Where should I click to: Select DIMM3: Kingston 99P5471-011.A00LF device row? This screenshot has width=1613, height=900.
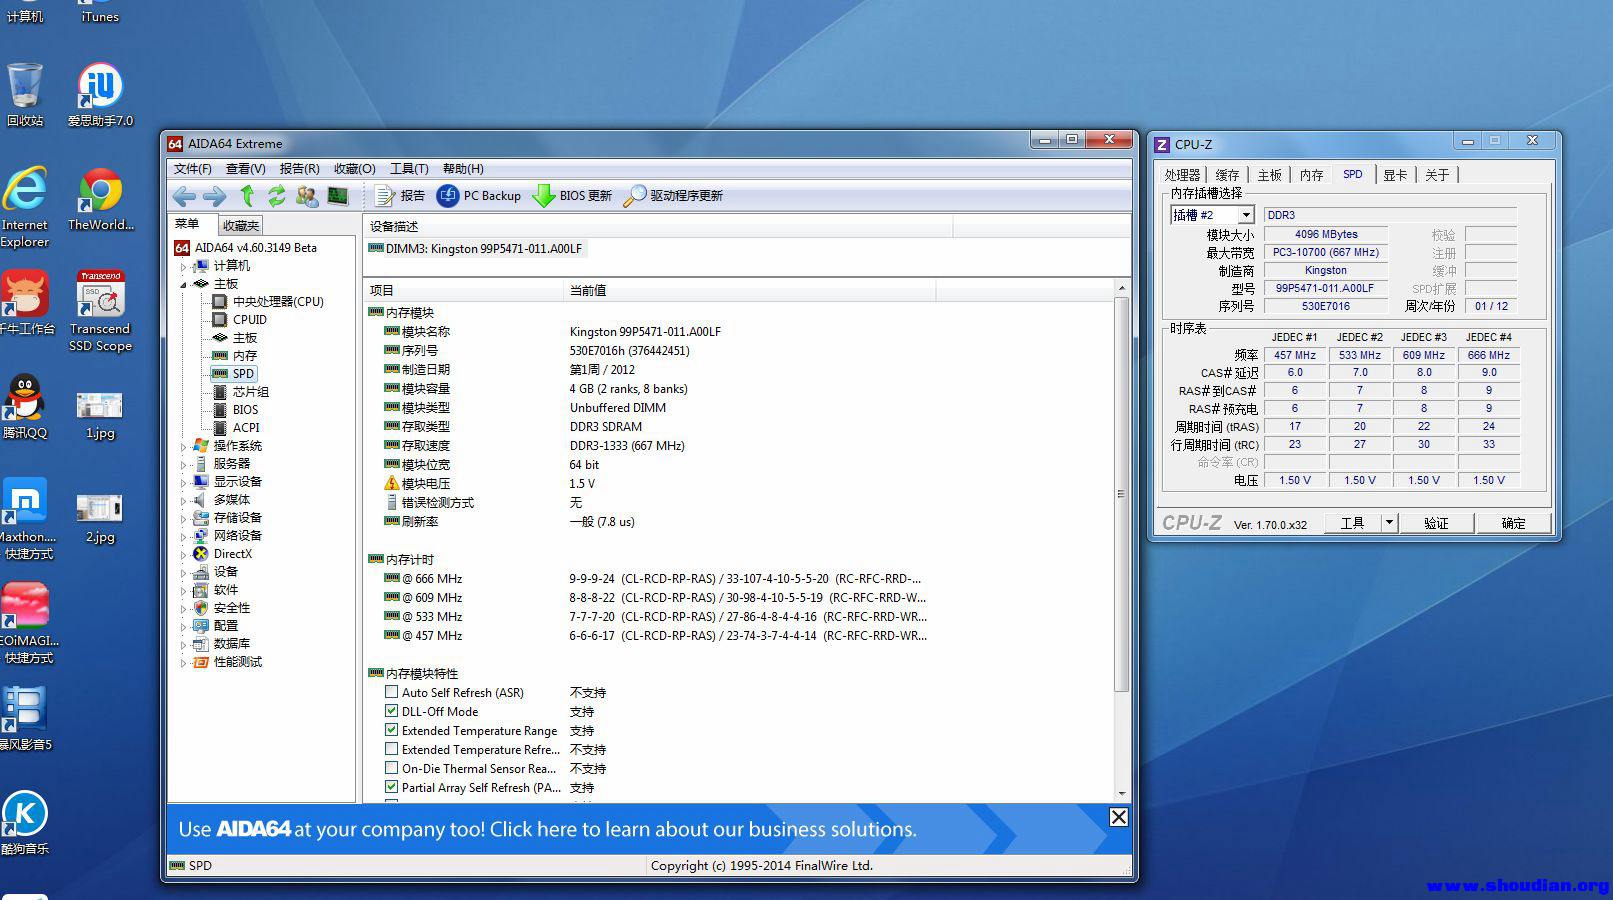(x=475, y=249)
